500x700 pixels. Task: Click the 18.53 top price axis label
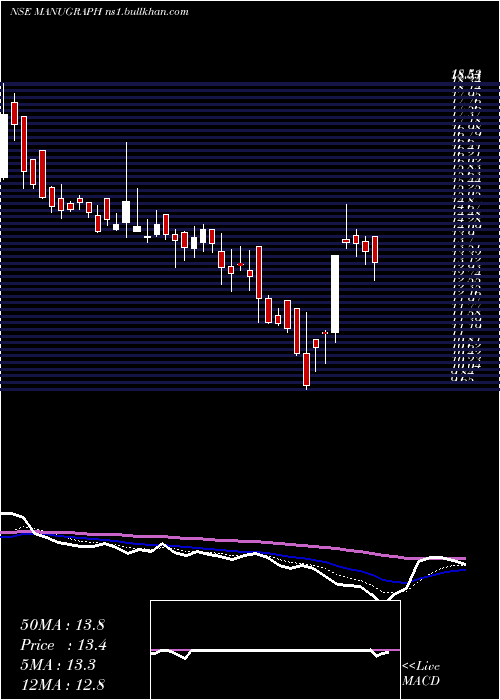[466, 75]
